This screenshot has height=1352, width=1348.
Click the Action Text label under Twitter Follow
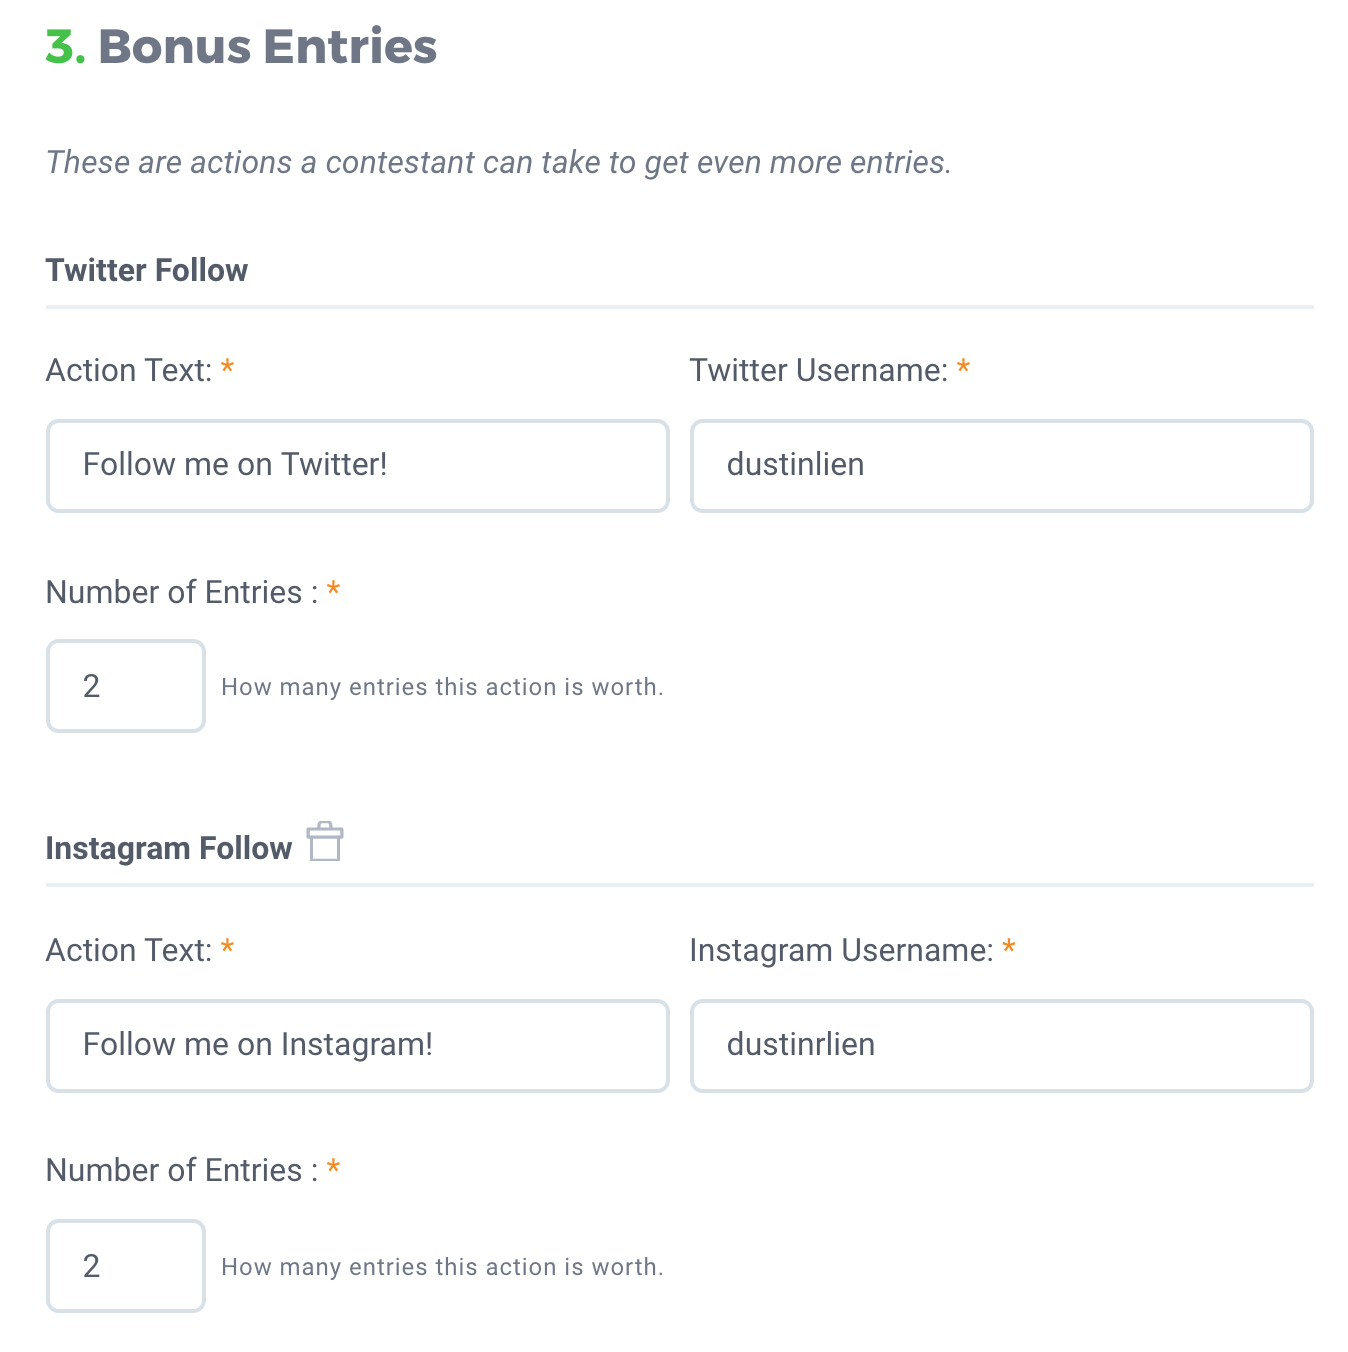click(x=129, y=370)
